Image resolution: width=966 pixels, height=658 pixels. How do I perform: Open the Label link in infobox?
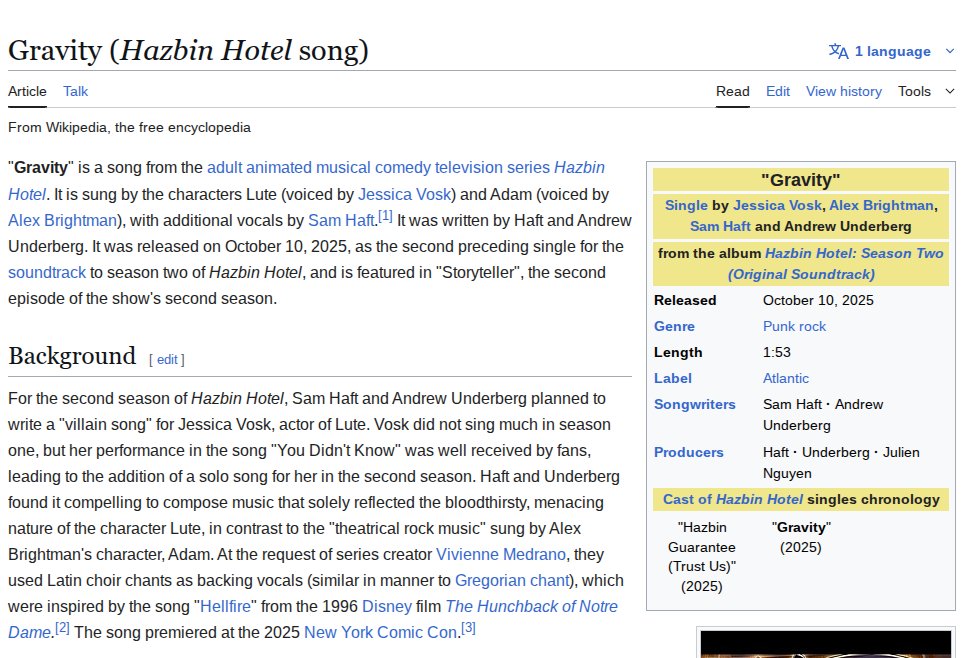coord(673,378)
